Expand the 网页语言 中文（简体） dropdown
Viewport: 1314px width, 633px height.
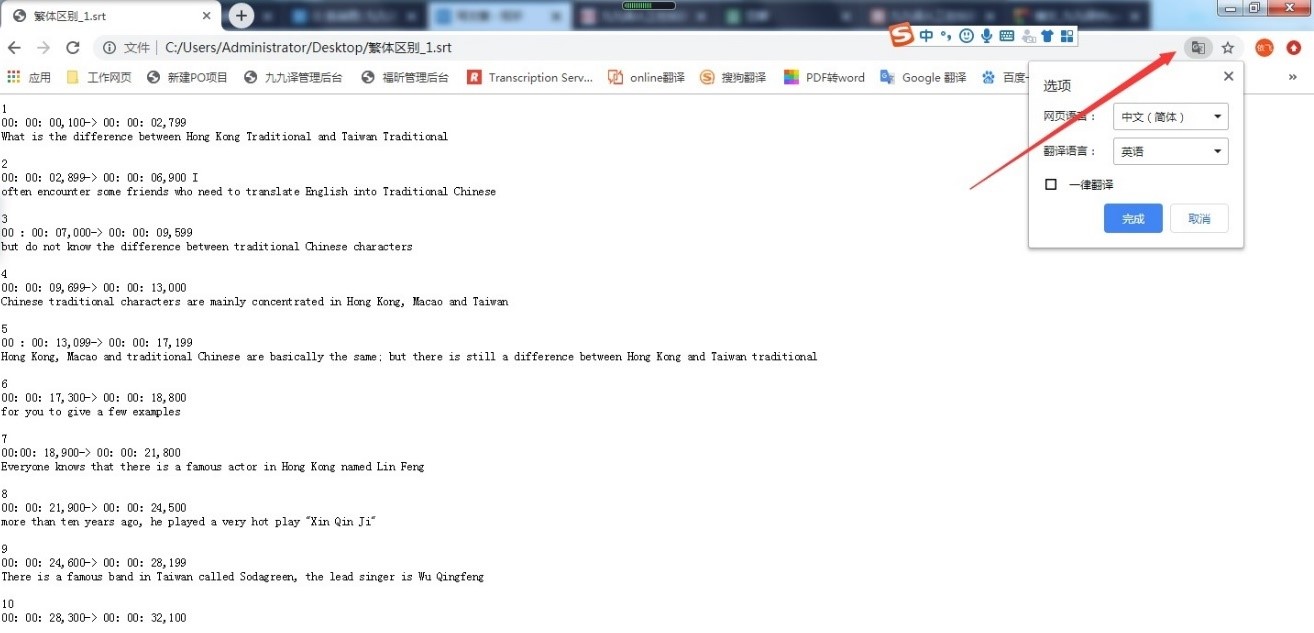(x=1170, y=117)
